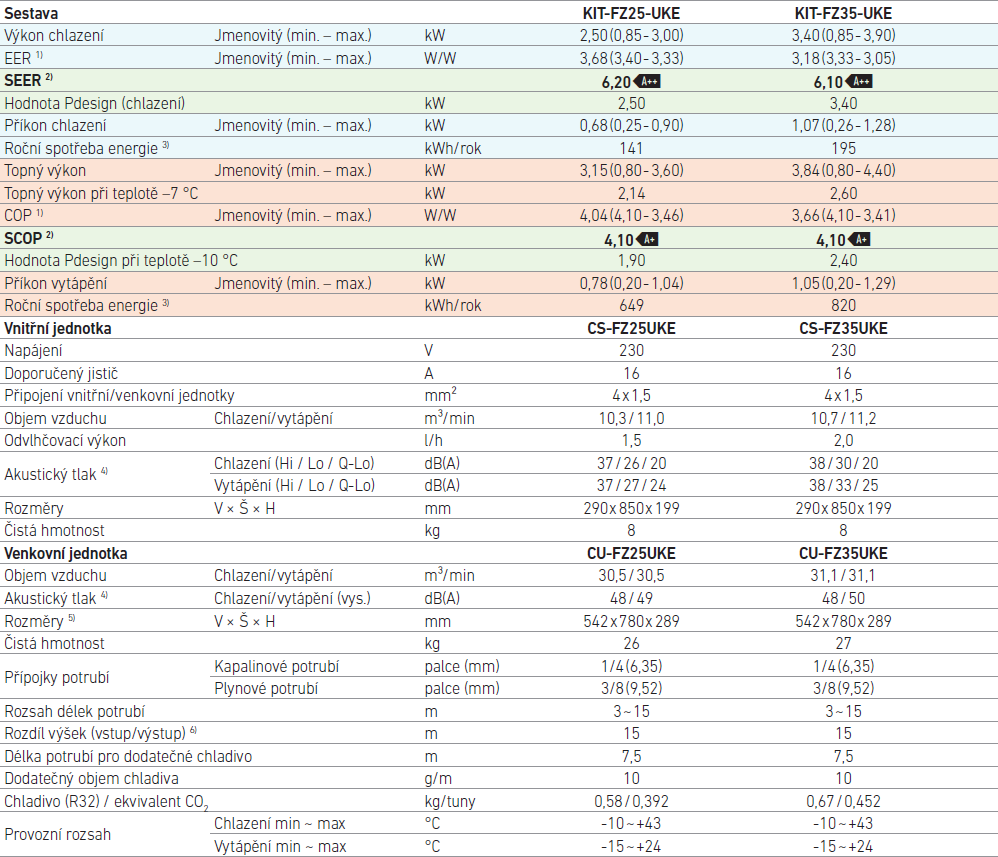Click the first 290x850x199 dimension value
998x857 pixels.
[631, 509]
